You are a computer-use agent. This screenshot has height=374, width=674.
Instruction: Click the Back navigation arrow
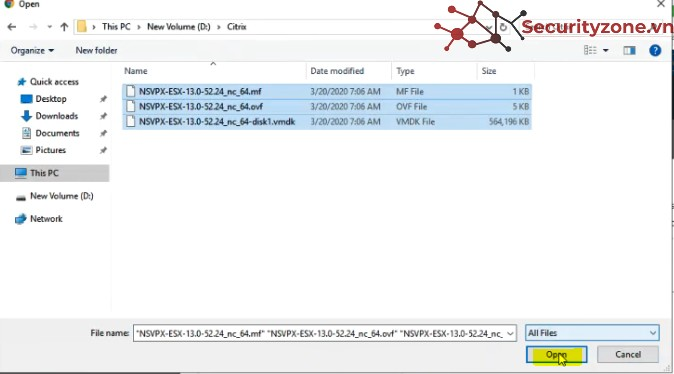[x=12, y=27]
